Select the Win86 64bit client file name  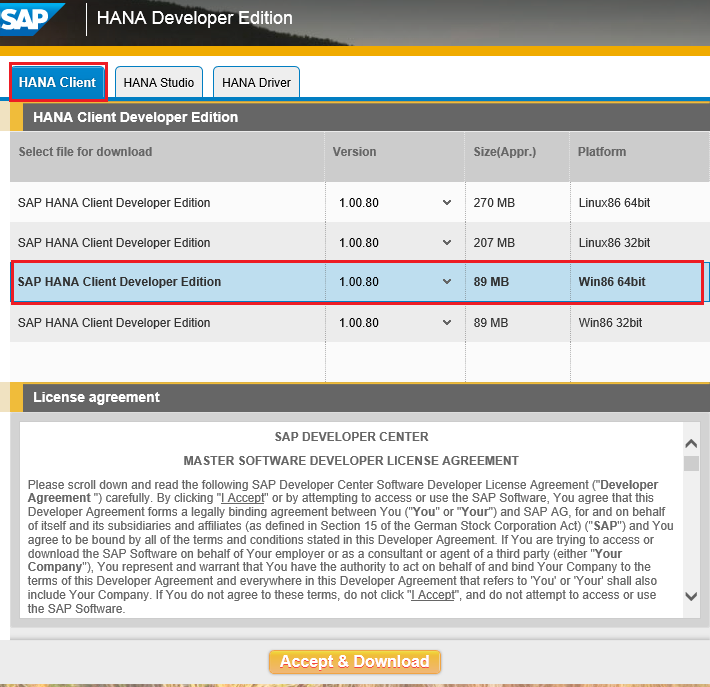coord(119,282)
